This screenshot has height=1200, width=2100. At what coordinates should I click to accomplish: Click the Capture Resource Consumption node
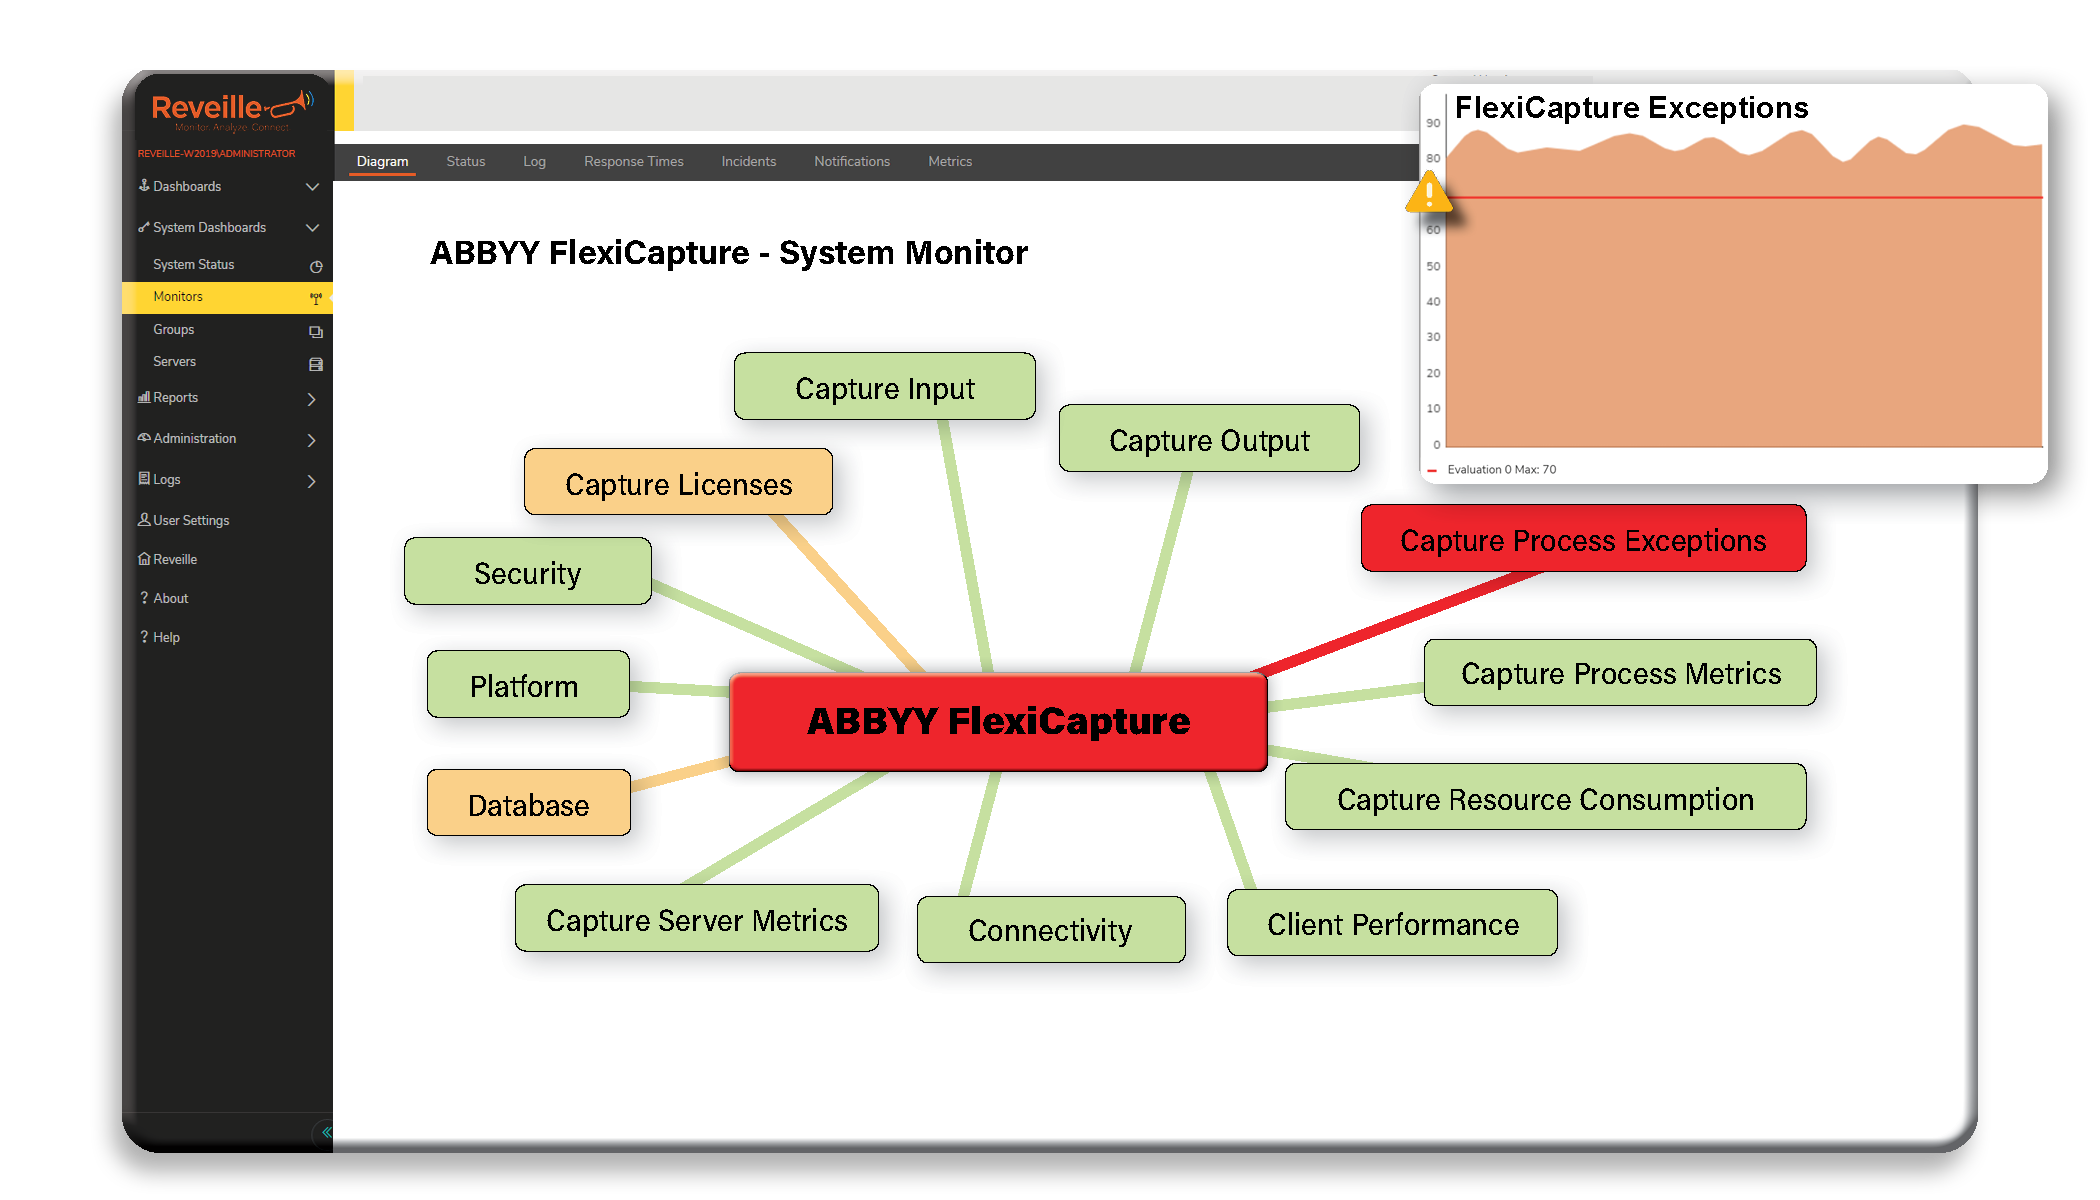tap(1545, 798)
